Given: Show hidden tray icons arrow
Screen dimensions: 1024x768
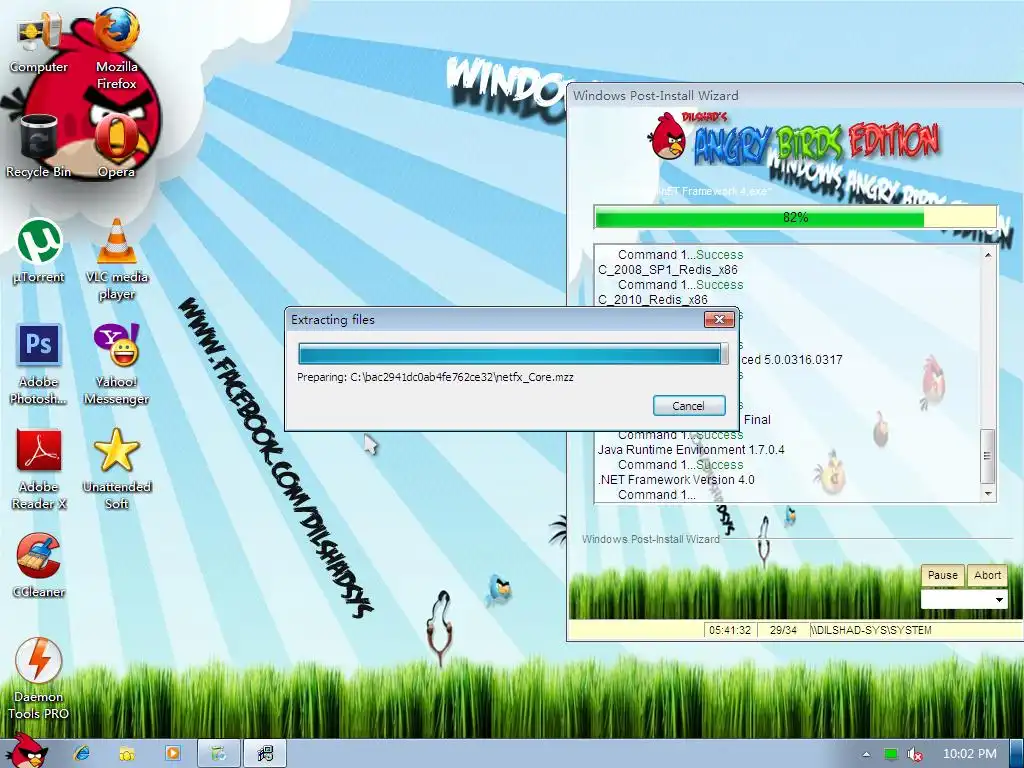Looking at the screenshot, I should (x=867, y=754).
